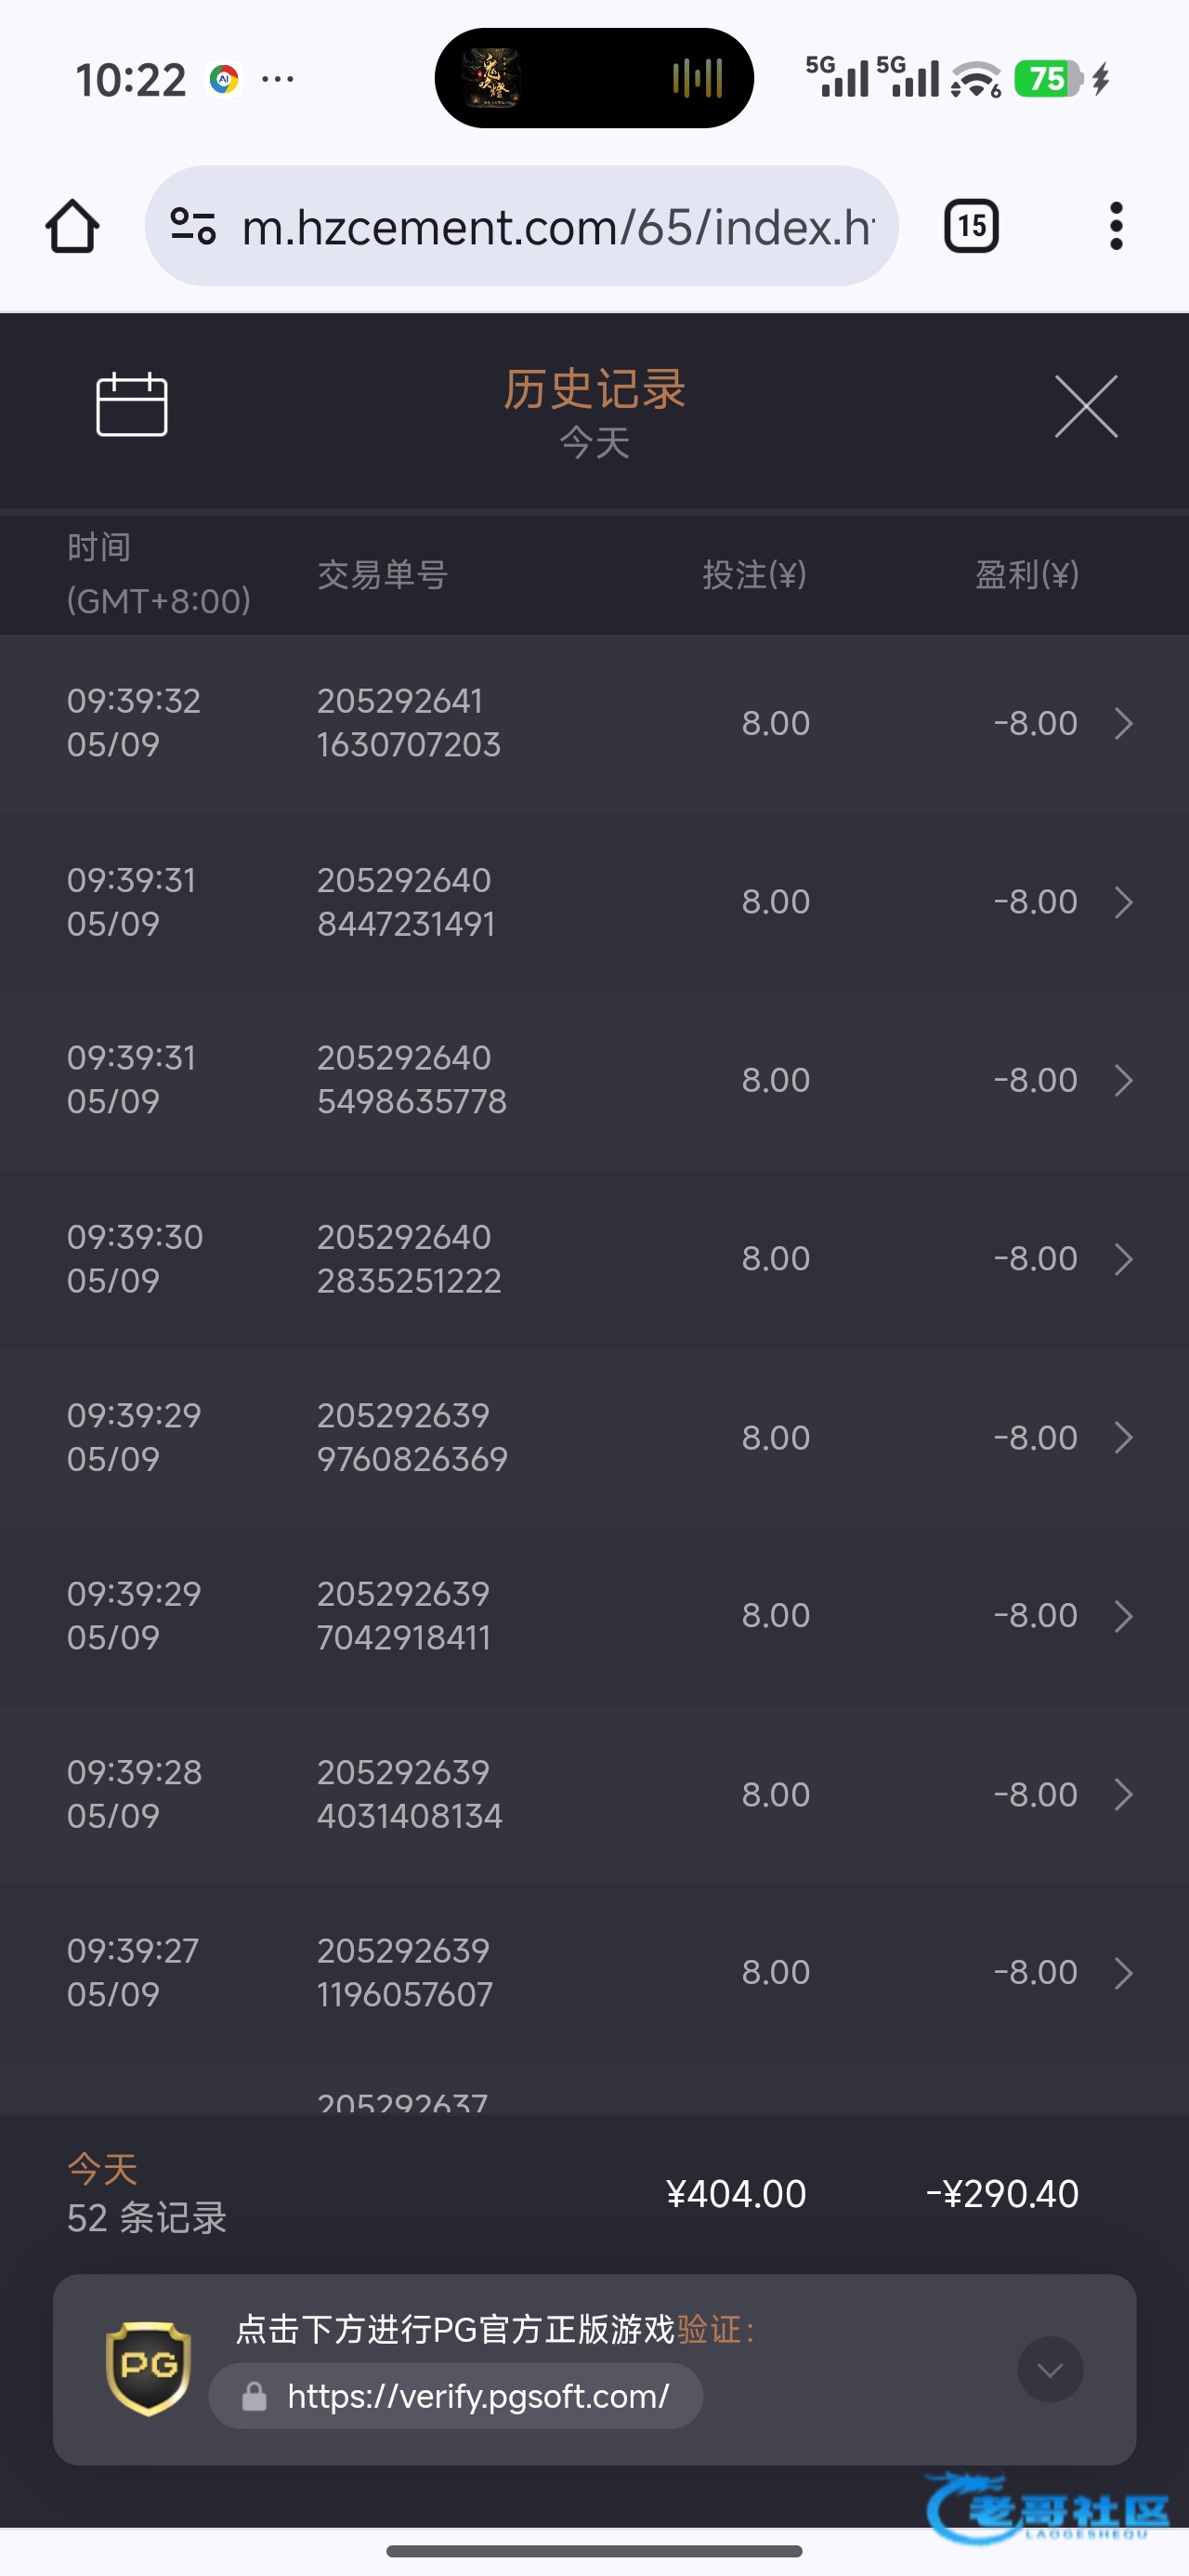Collapse the PG verification banner arrow

[x=1050, y=2369]
